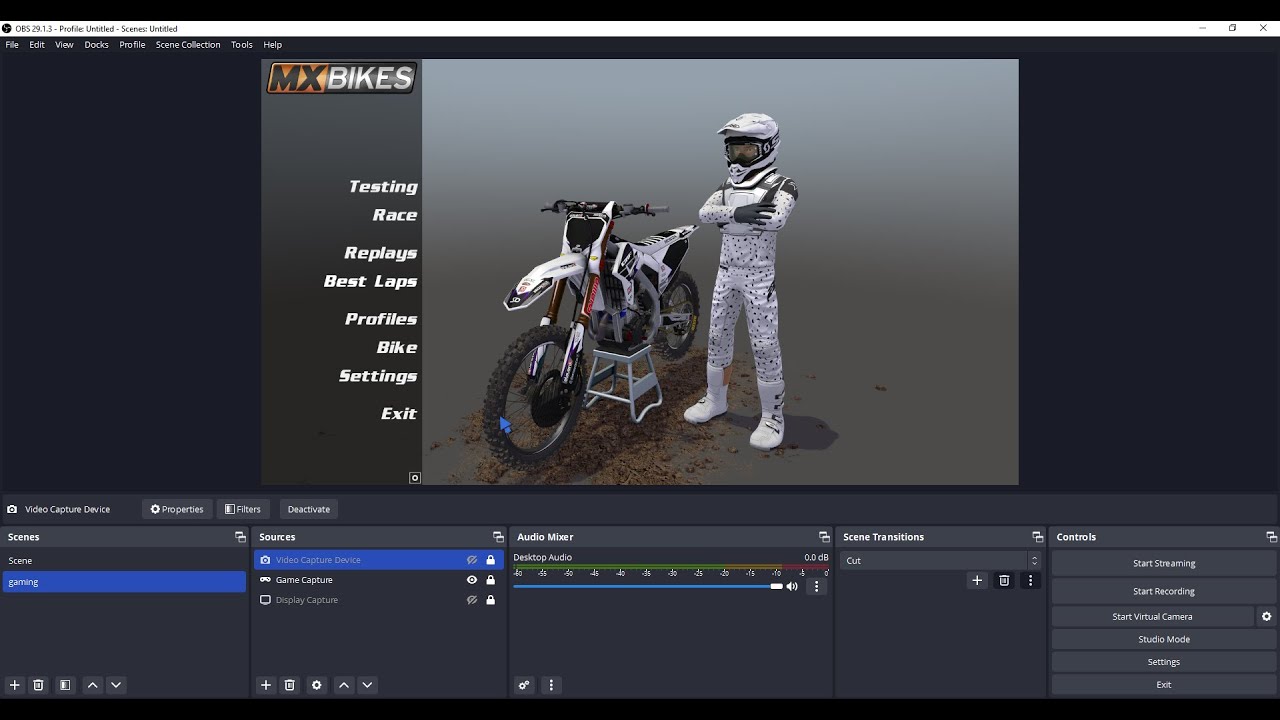Open scene filters icon in Scenes panel
The height and width of the screenshot is (720, 1280).
65,685
